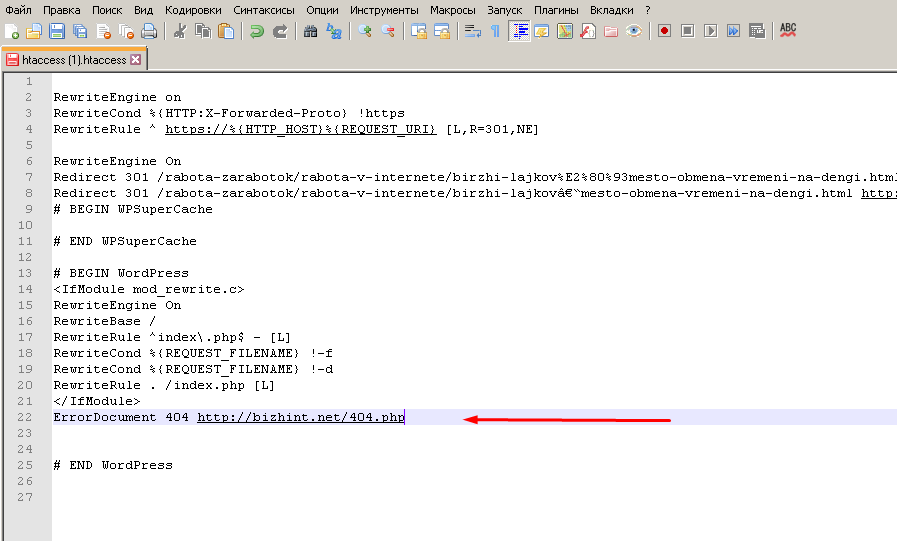
Task: Run macro multiple times fast-forward icon
Action: (733, 31)
